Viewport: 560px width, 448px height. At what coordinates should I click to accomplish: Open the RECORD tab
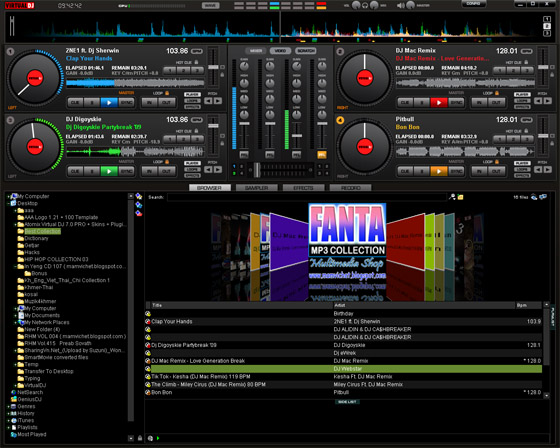351,188
